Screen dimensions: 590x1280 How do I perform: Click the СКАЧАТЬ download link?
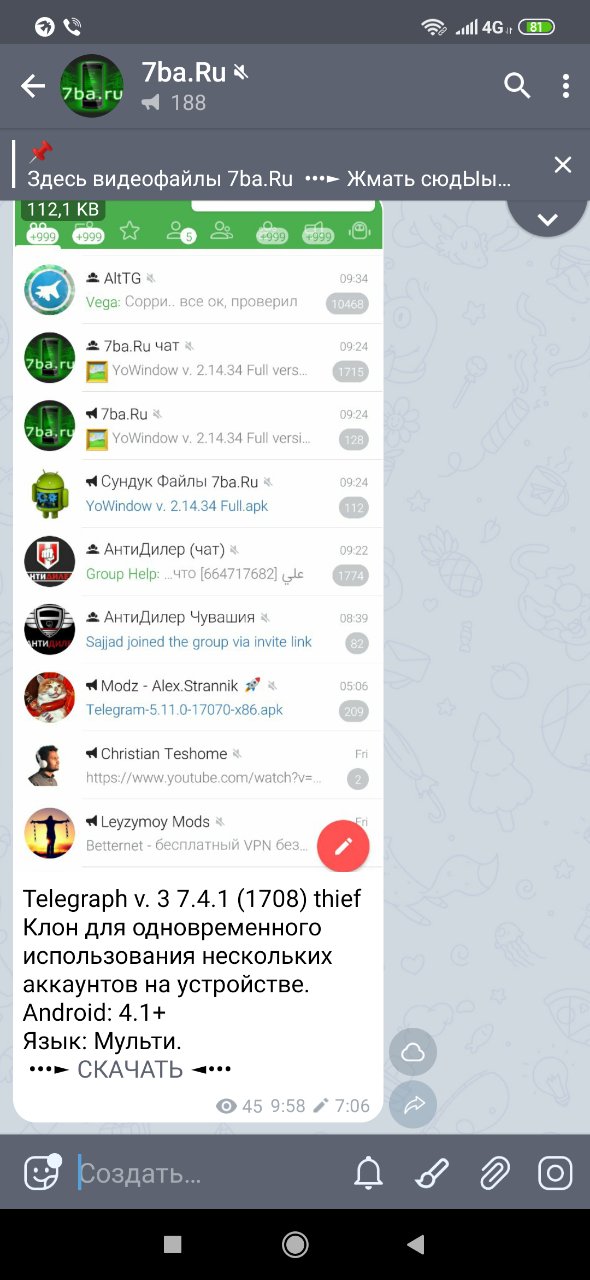[x=130, y=1069]
